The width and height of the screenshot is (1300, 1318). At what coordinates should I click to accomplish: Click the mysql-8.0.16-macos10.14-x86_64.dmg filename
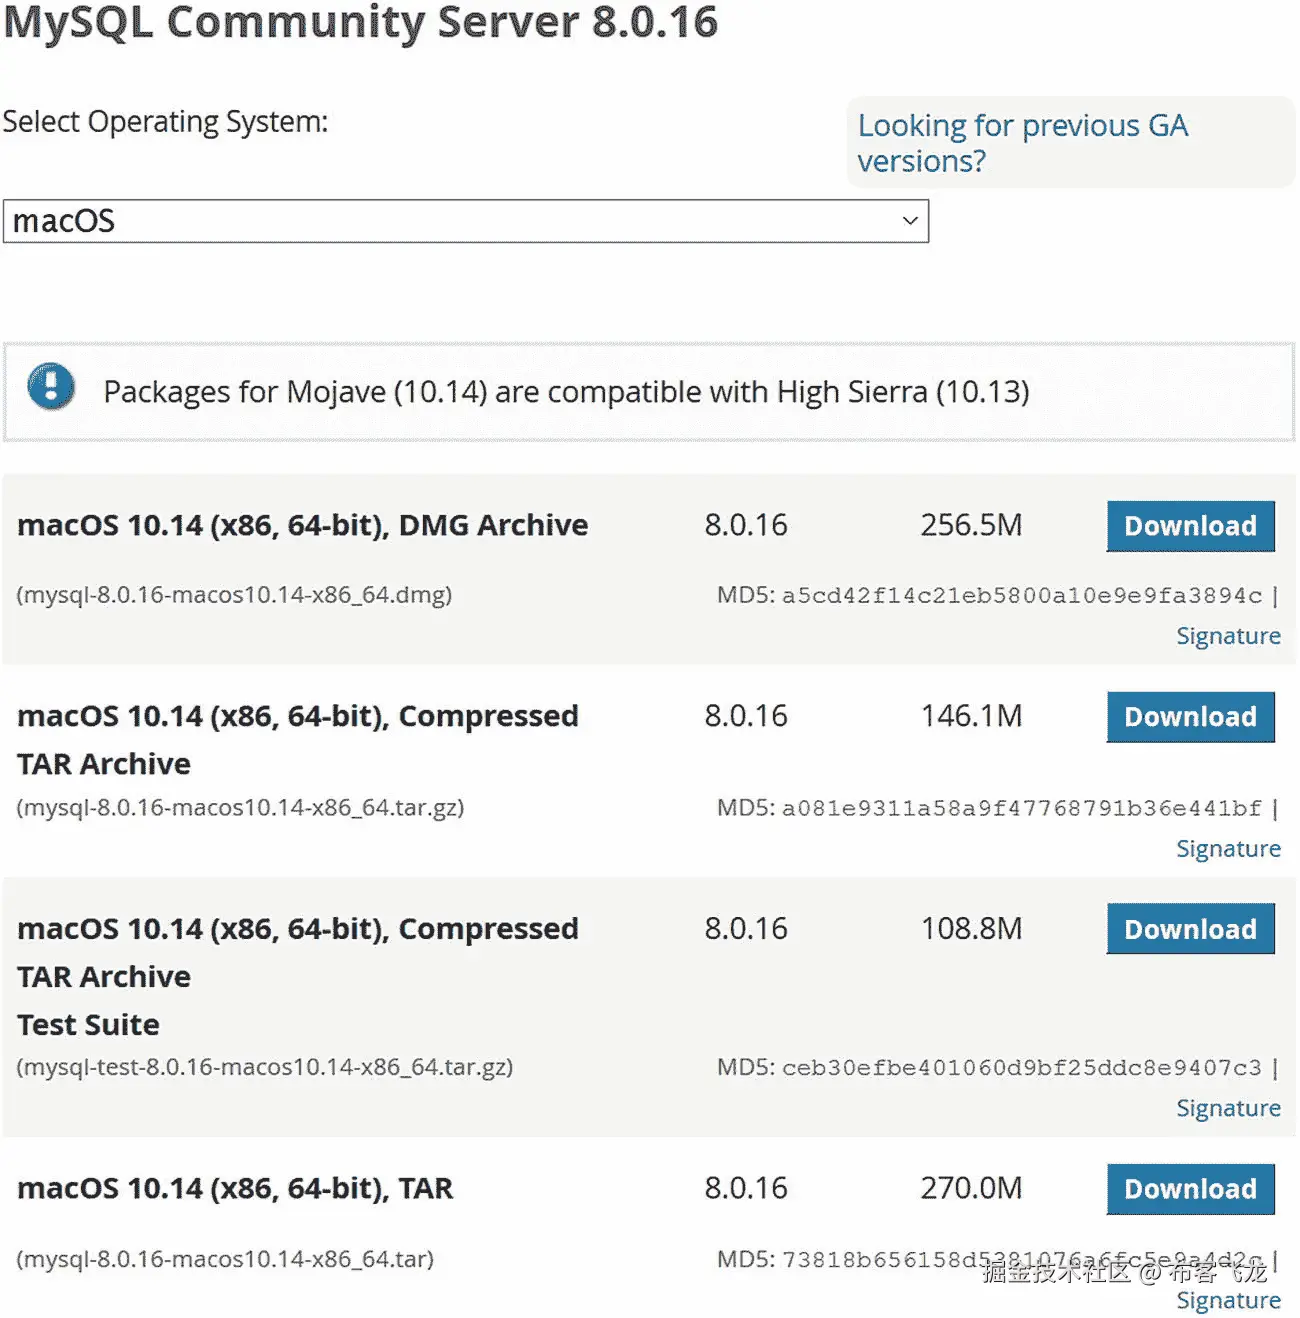234,595
